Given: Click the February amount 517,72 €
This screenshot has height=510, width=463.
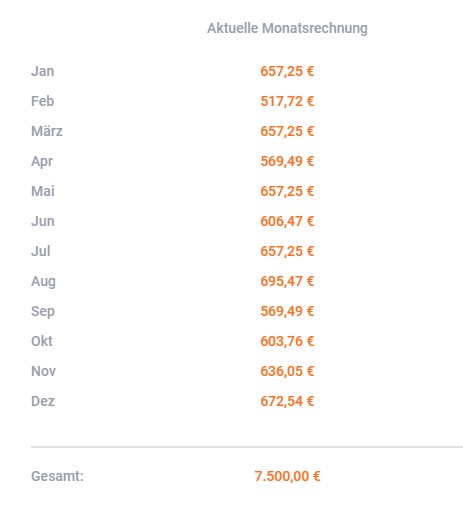Looking at the screenshot, I should pyautogui.click(x=287, y=101).
